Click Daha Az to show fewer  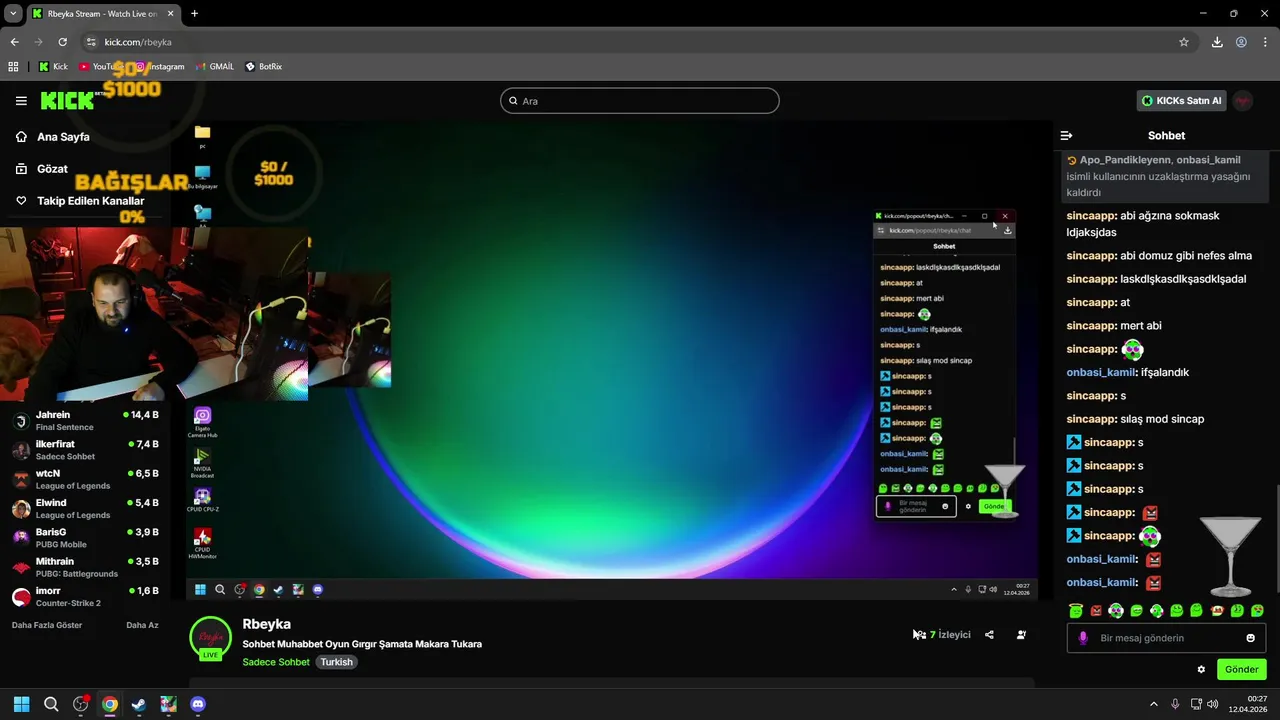[x=142, y=625]
